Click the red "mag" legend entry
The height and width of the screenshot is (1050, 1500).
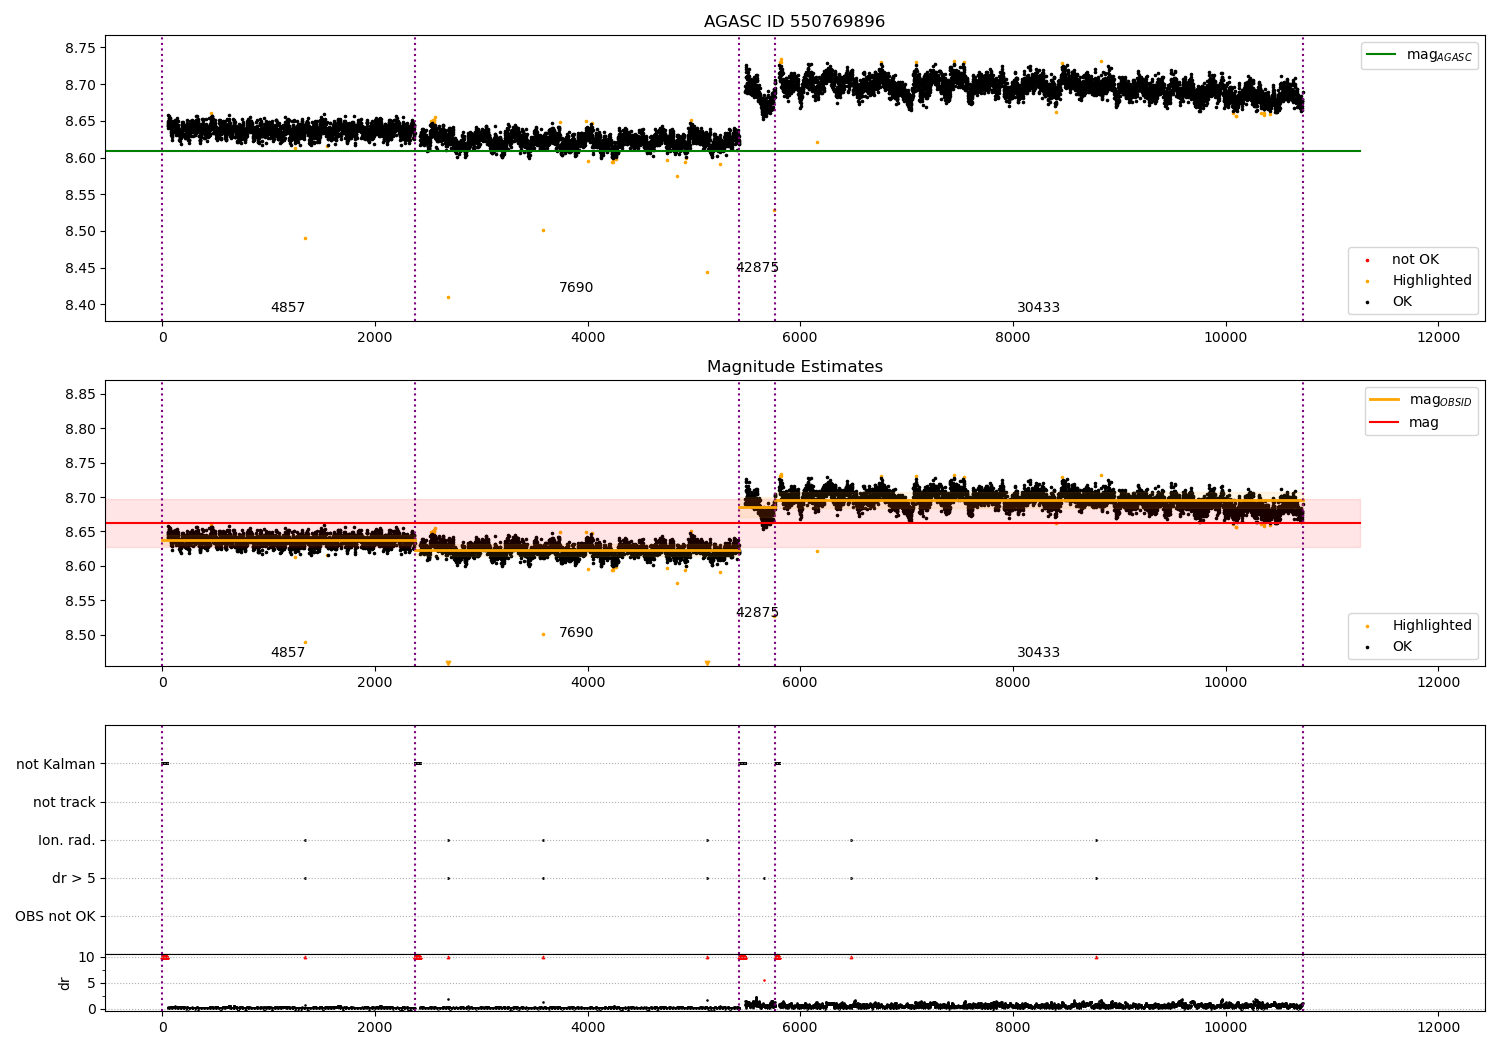pyautogui.click(x=1404, y=423)
